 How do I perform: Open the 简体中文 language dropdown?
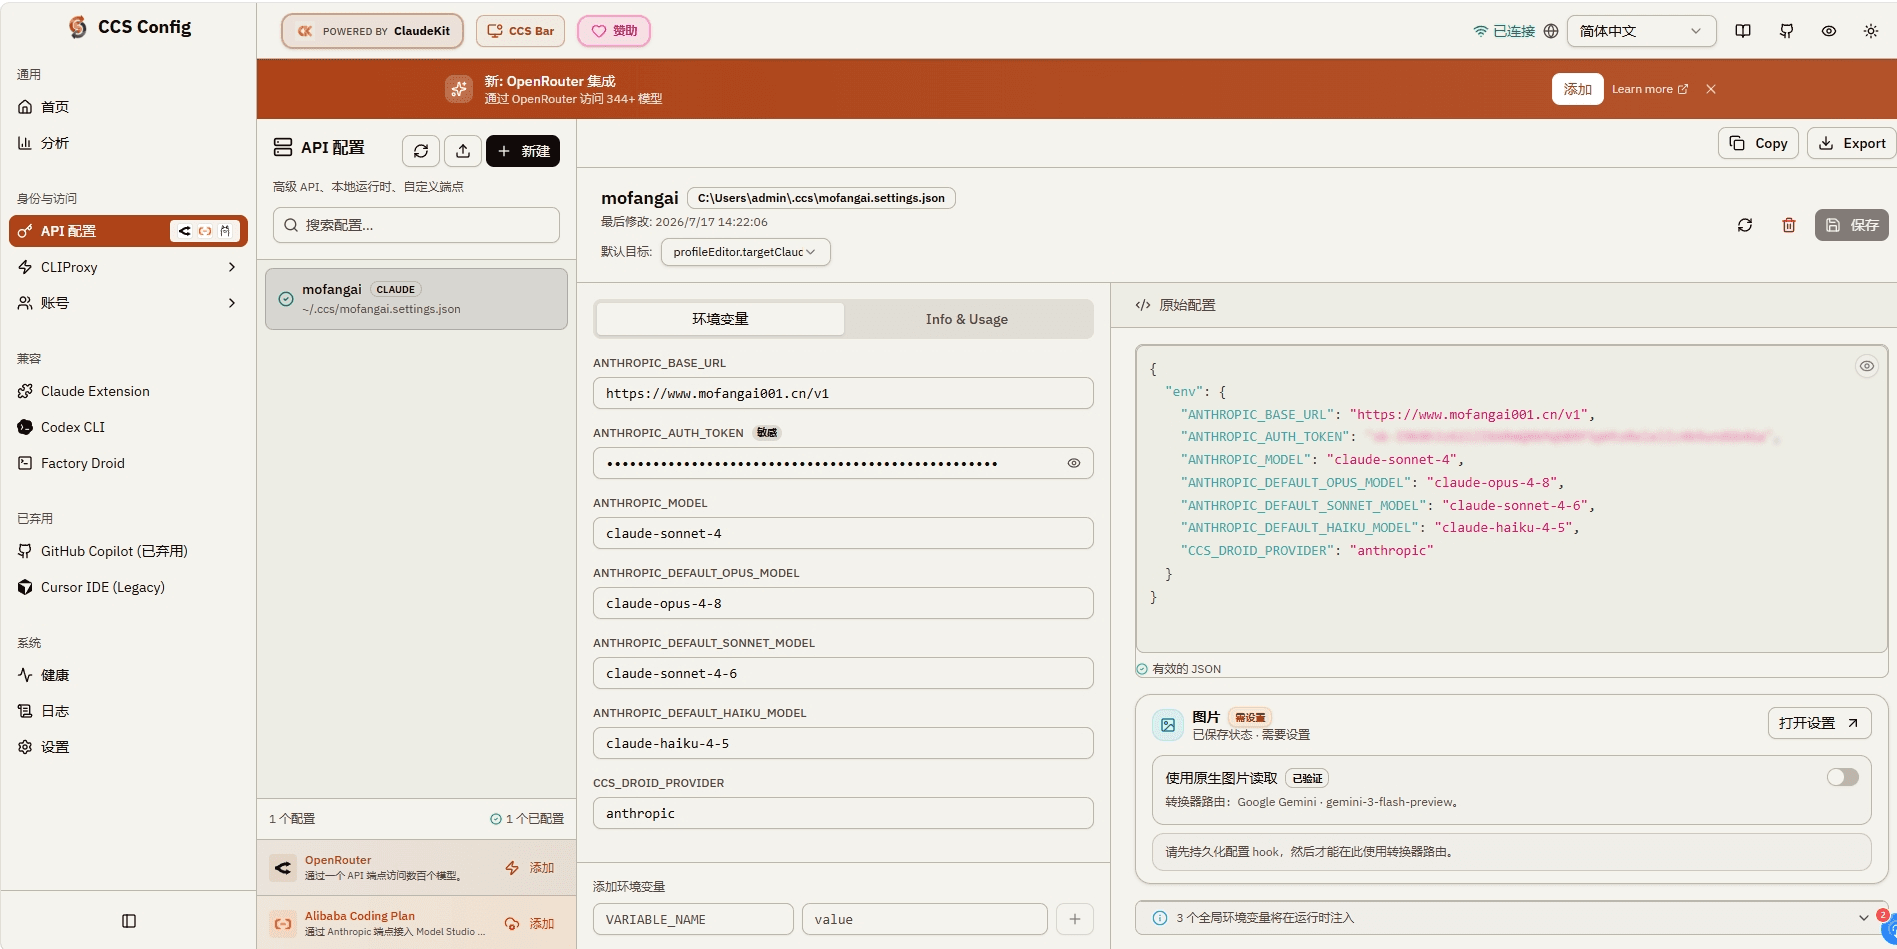pyautogui.click(x=1641, y=31)
